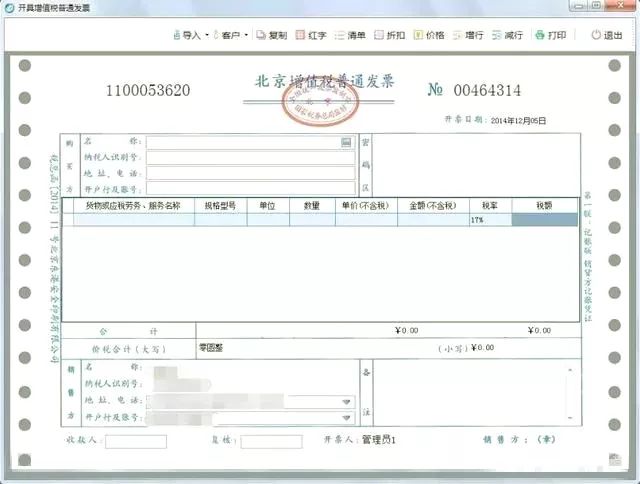This screenshot has width=640, height=484.
Task: Select the 17% tax rate cell
Action: coord(490,220)
